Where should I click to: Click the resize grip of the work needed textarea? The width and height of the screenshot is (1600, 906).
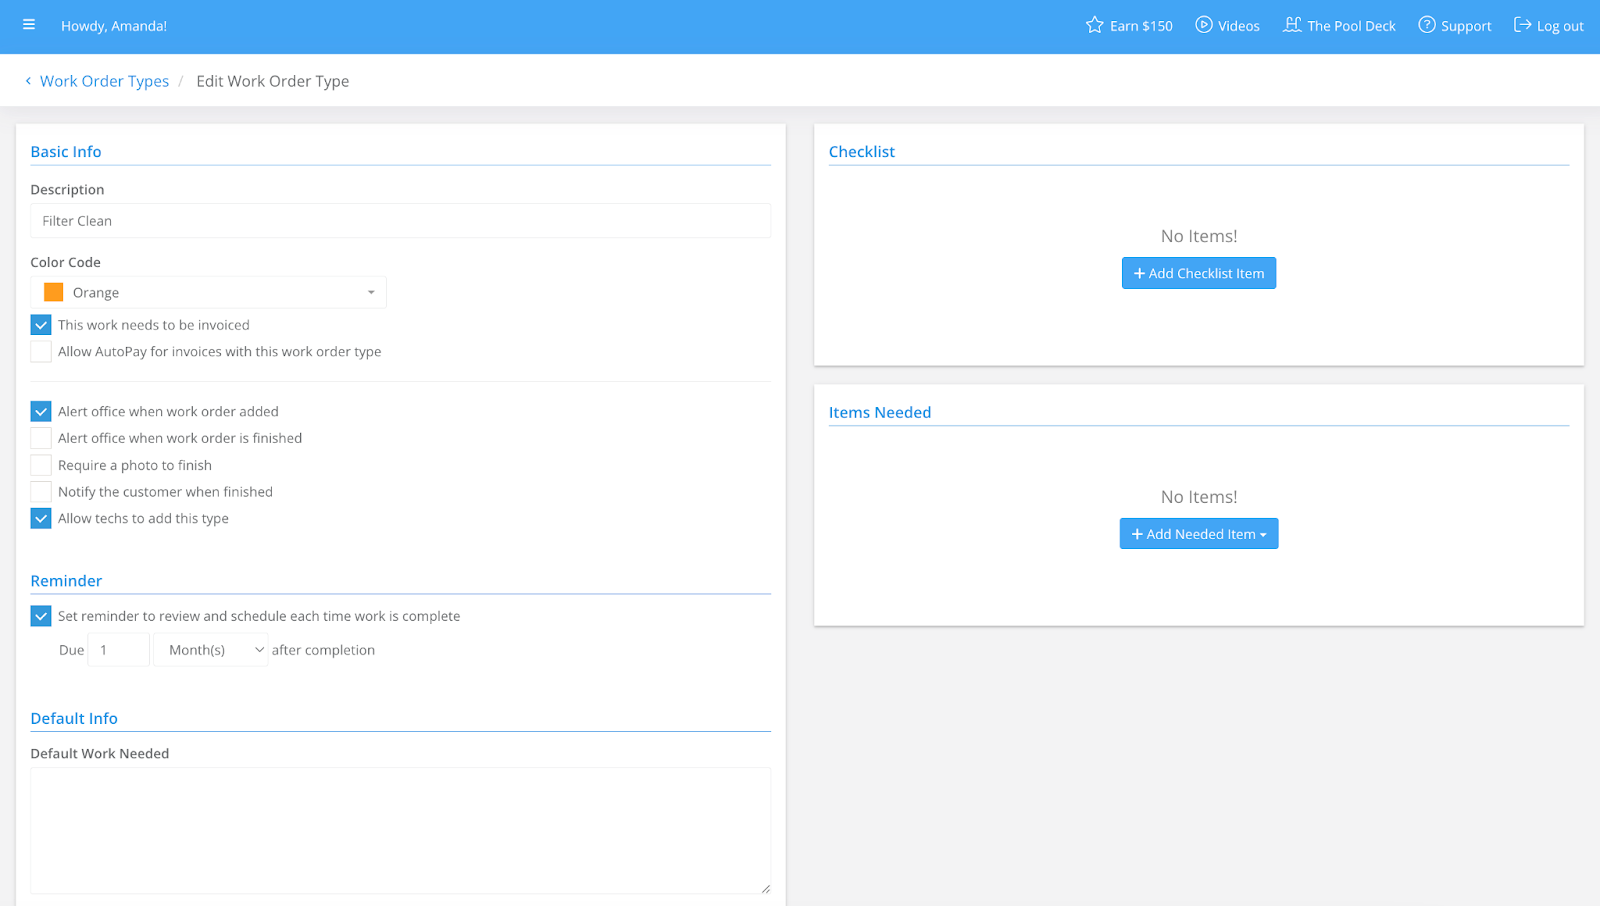[x=765, y=888]
